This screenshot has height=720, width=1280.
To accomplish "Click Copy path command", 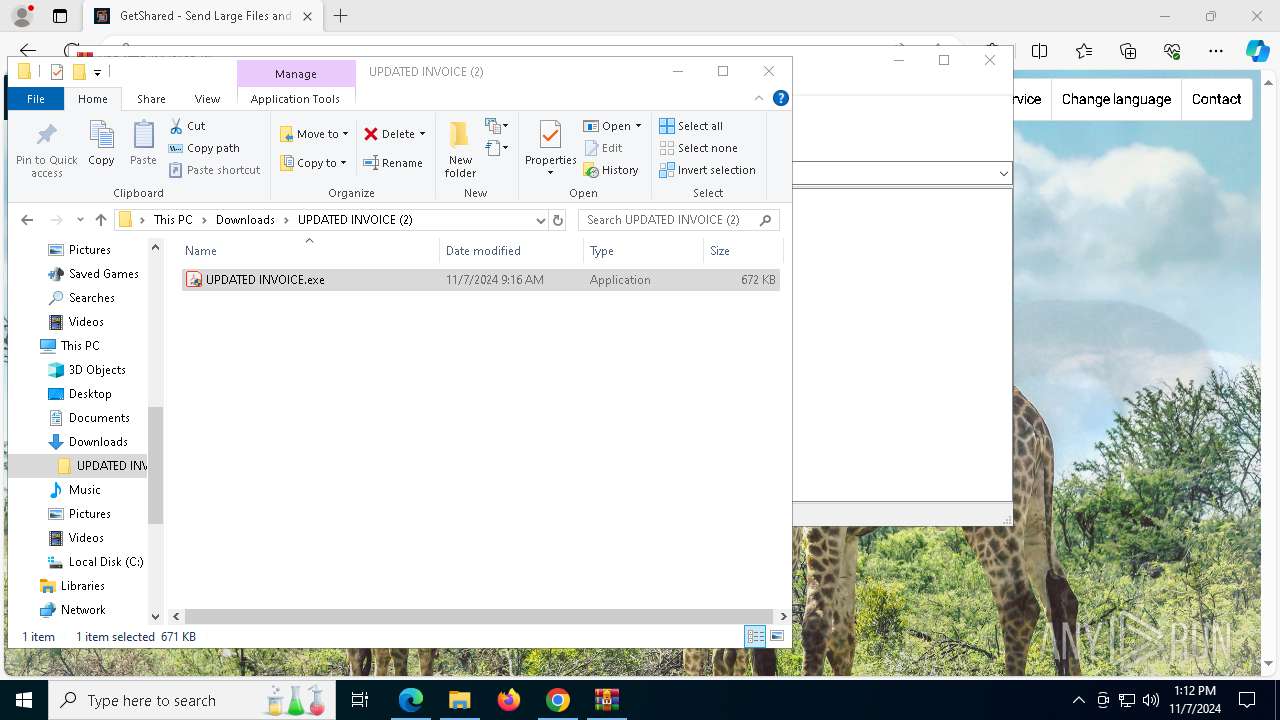I will pos(204,148).
